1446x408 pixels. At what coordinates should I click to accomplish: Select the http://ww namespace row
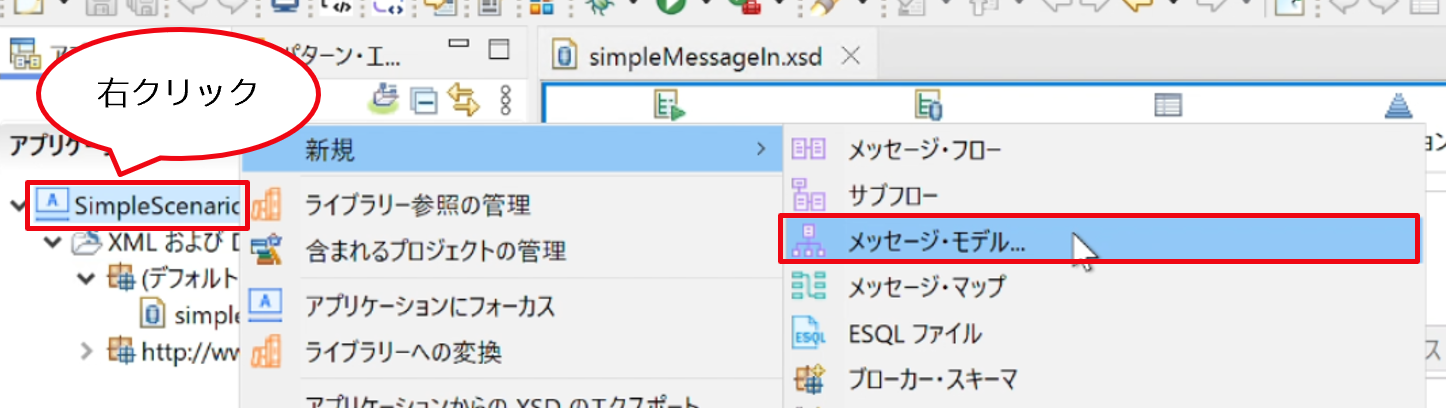click(x=171, y=350)
